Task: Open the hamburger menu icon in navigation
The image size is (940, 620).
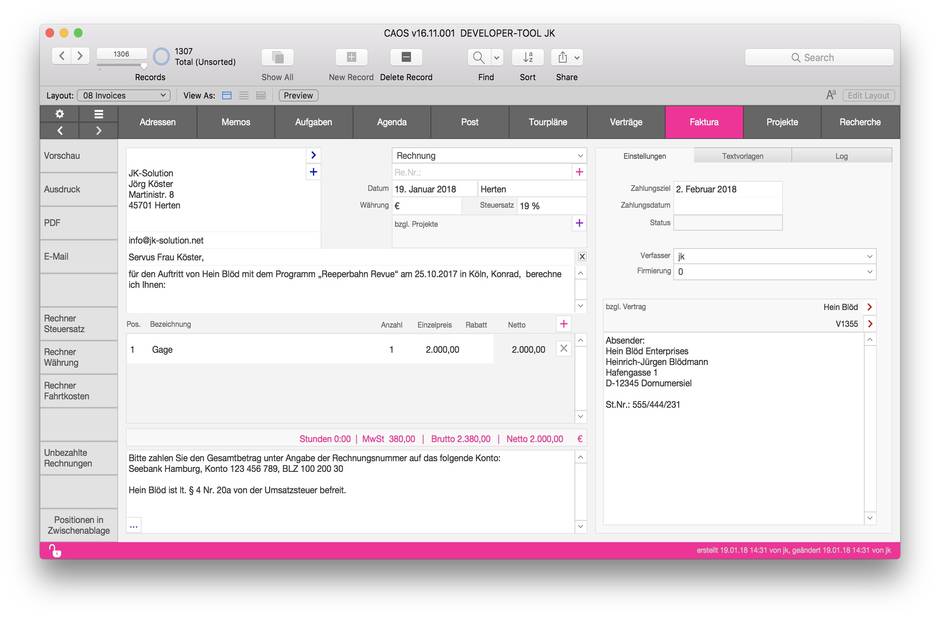Action: click(x=98, y=114)
